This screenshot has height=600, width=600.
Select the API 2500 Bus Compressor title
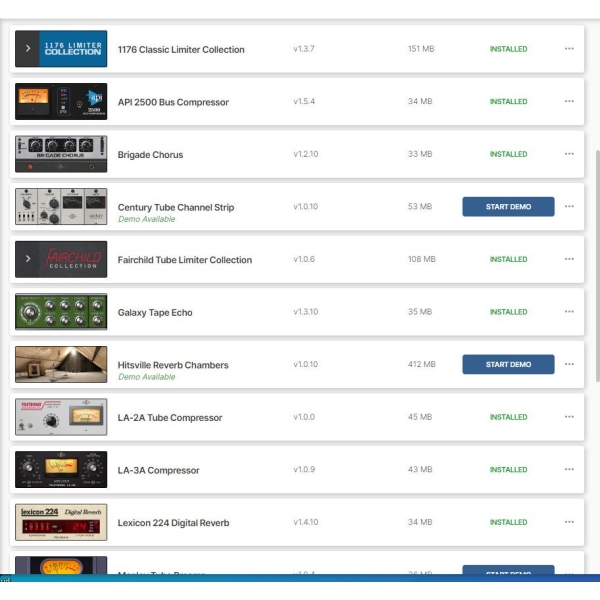coord(173,102)
